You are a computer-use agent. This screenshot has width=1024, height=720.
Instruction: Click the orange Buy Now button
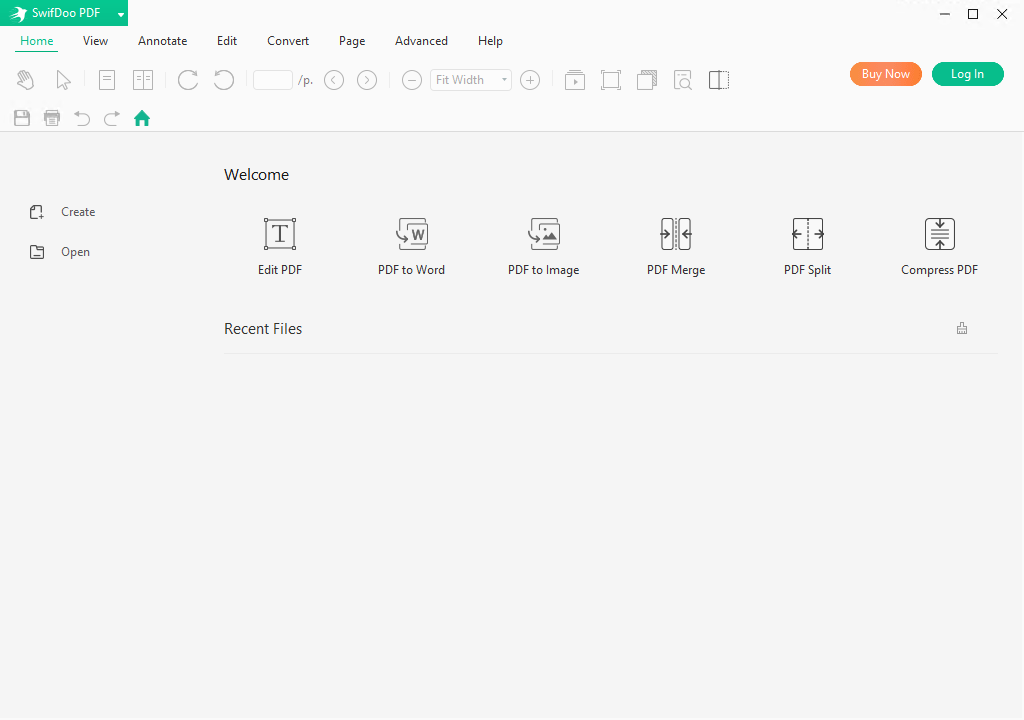tap(886, 74)
